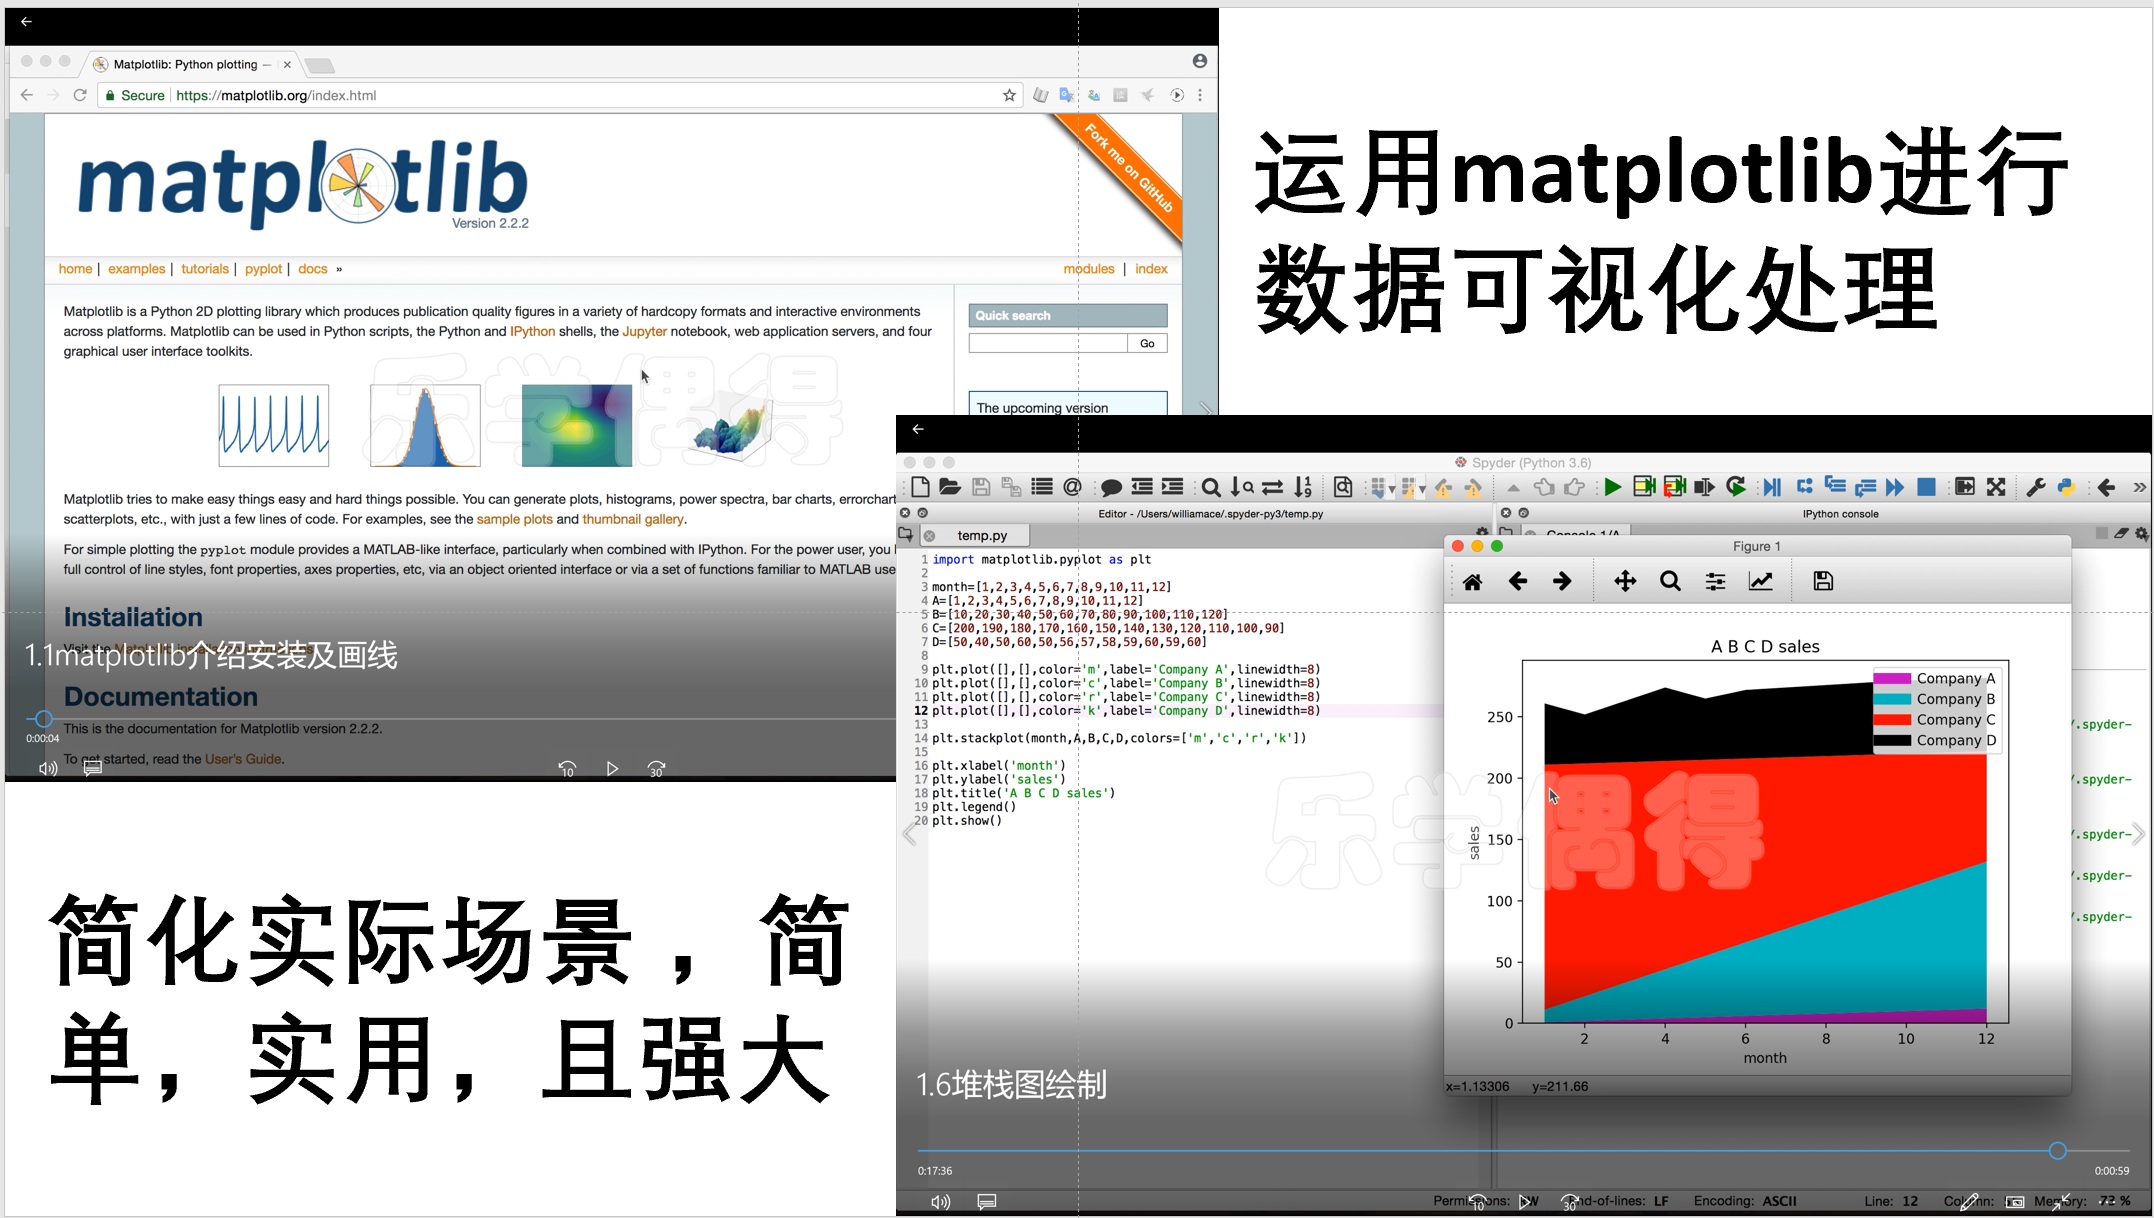Click Figure 1 Home reset view icon
This screenshot has width=2154, height=1218.
(x=1472, y=582)
